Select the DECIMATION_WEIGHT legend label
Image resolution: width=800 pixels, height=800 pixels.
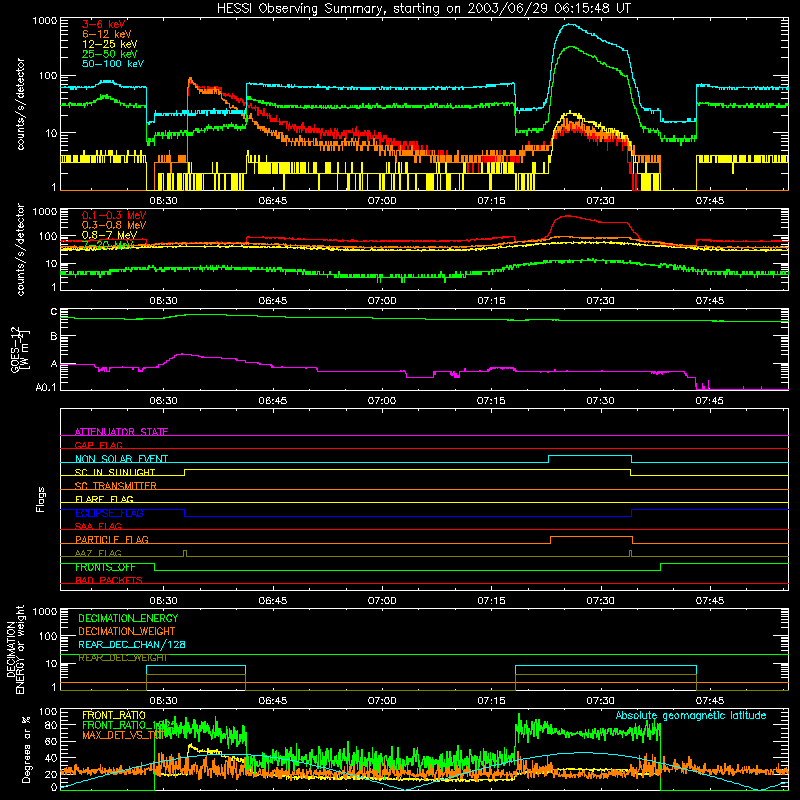pos(127,632)
